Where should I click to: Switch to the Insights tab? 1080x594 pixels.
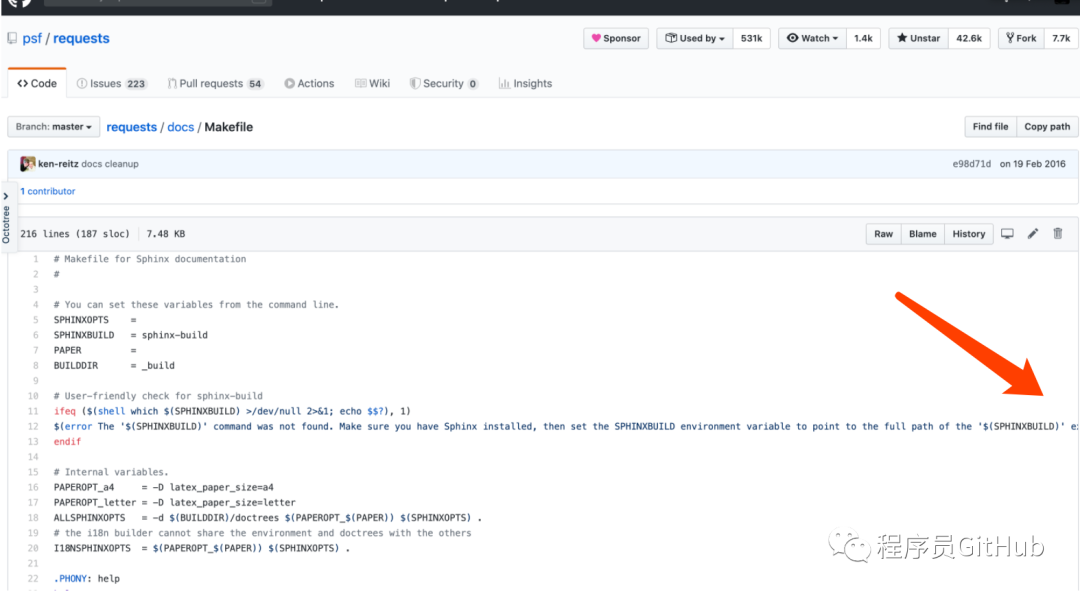click(x=526, y=83)
